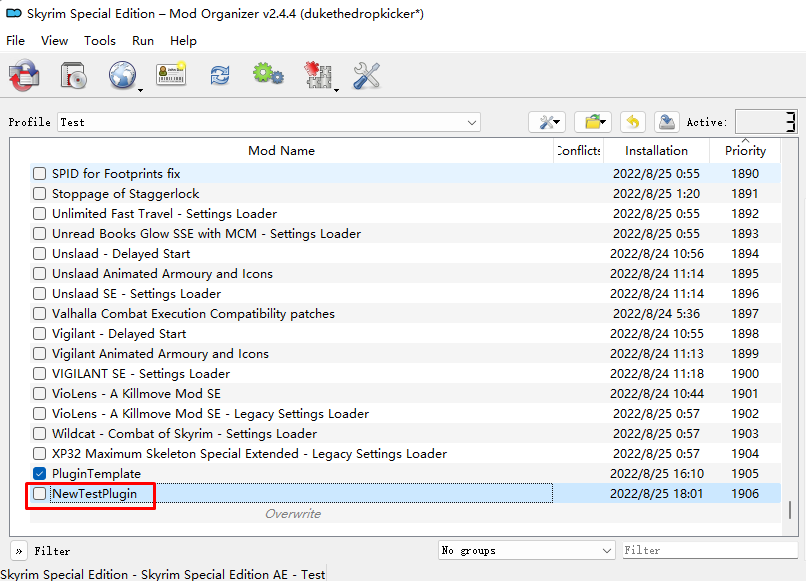Check Valhalla Combat Execution Compatibility patches
The image size is (806, 581).
pos(40,314)
